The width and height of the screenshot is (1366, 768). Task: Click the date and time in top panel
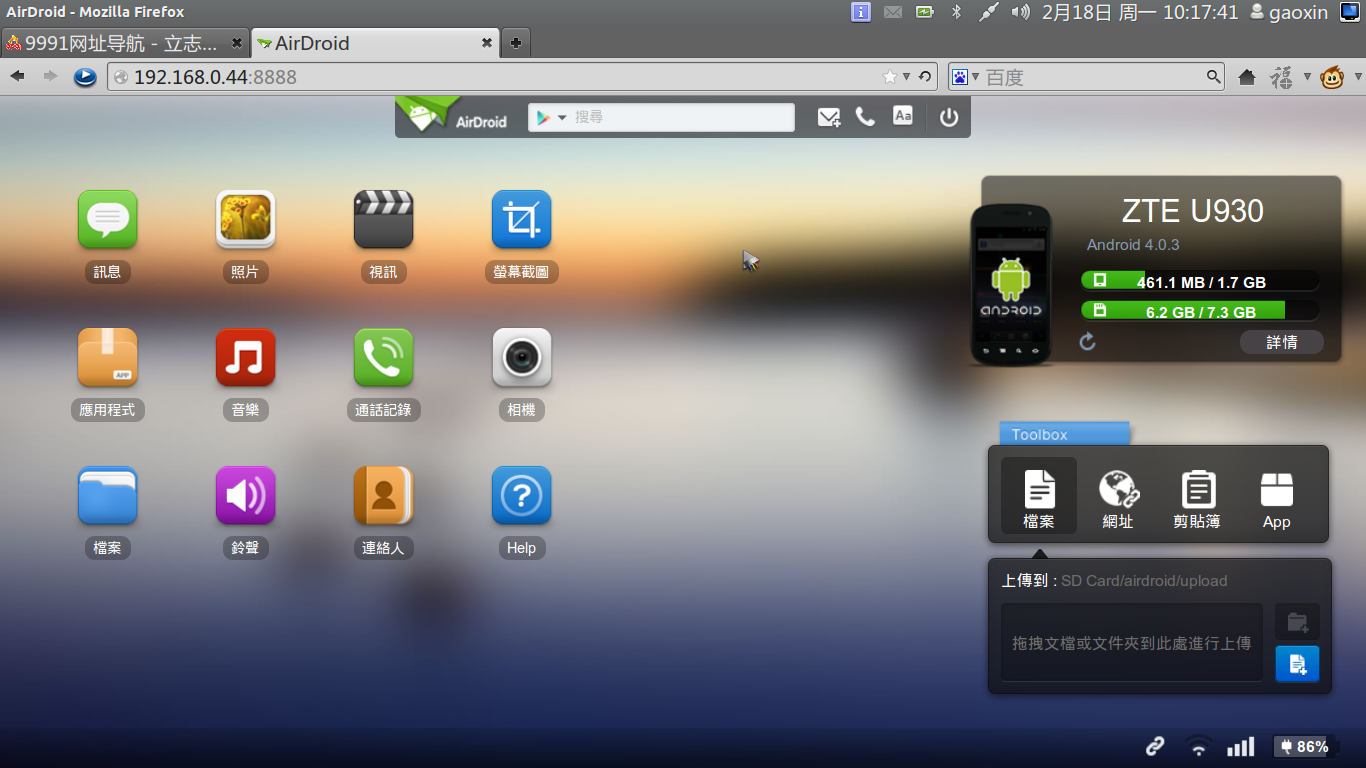(x=1140, y=12)
